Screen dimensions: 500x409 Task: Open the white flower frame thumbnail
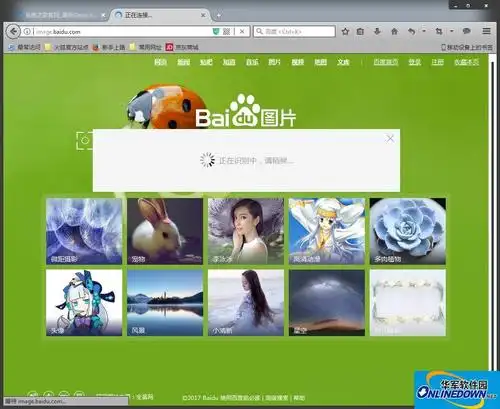pyautogui.click(x=408, y=303)
